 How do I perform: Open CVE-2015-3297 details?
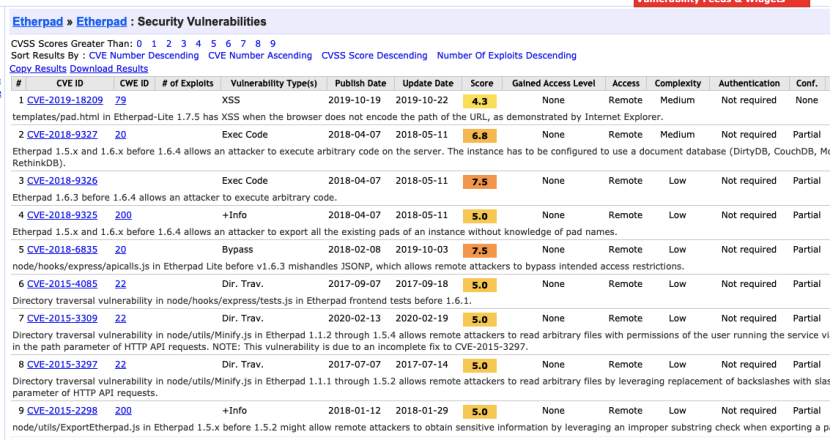tap(62, 365)
